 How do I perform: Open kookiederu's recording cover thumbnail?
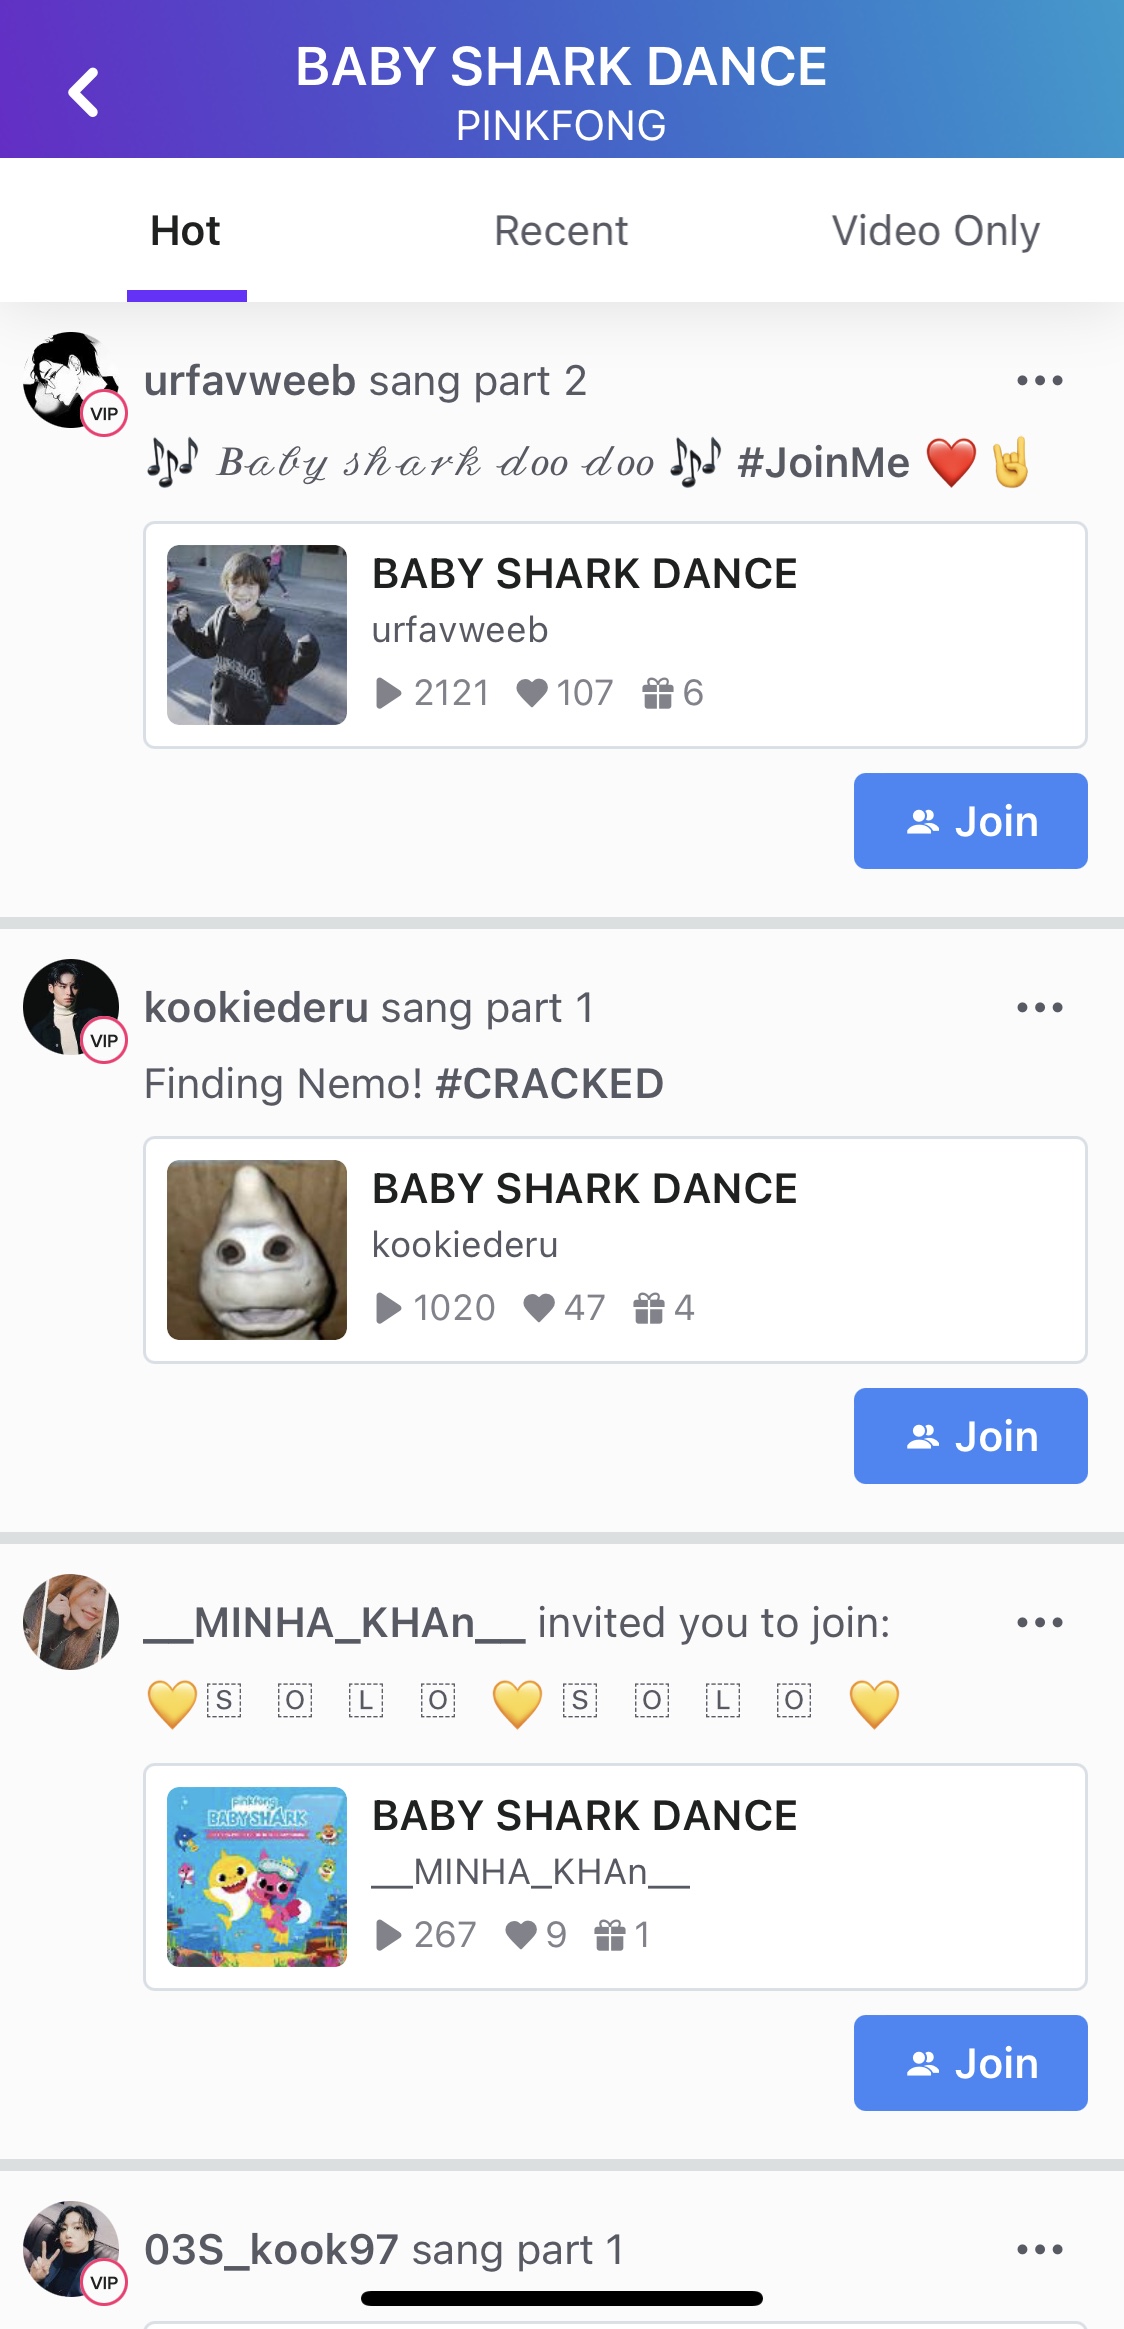tap(257, 1250)
